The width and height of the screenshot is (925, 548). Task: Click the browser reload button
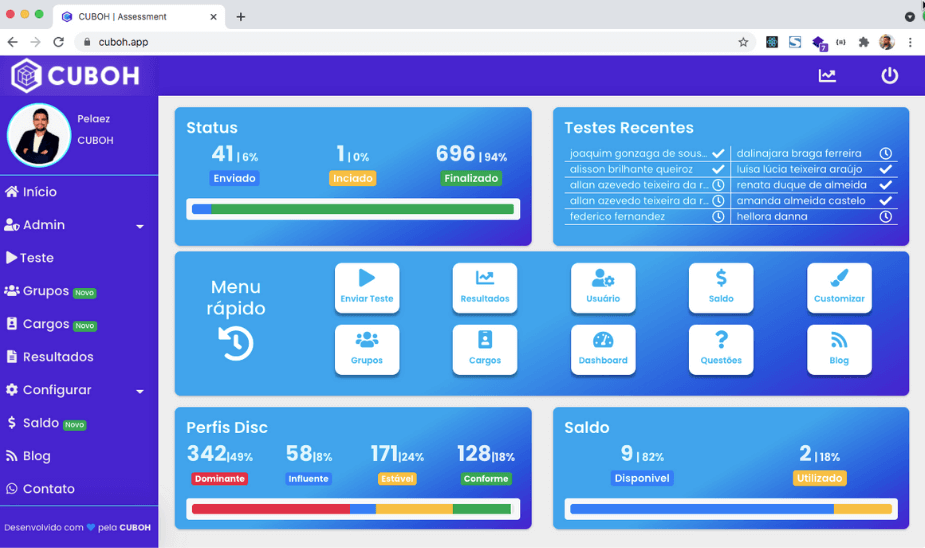pyautogui.click(x=58, y=42)
